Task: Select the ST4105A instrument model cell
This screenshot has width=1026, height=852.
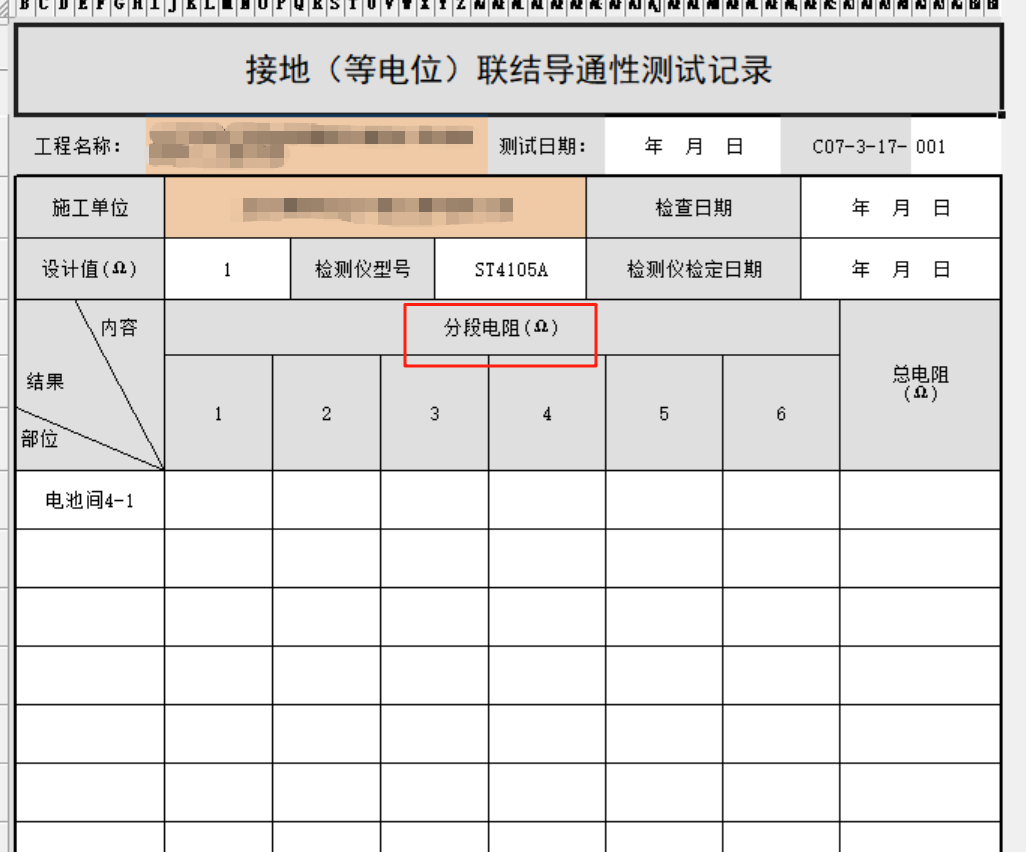Action: pyautogui.click(x=510, y=269)
